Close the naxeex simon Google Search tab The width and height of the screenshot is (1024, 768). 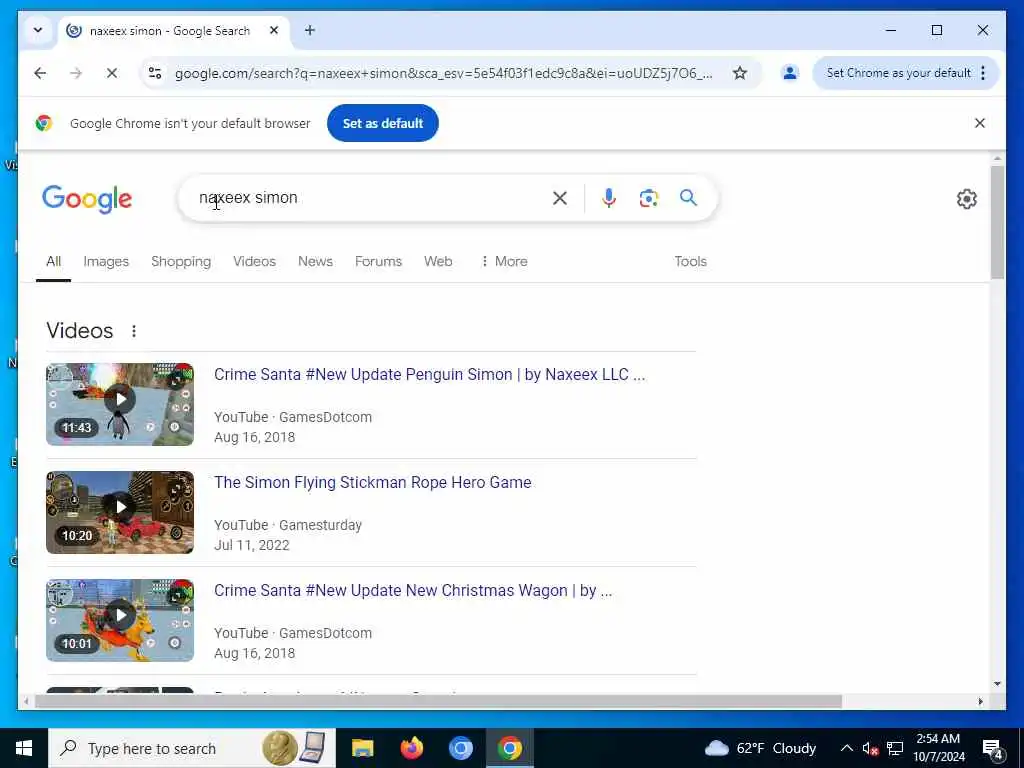(274, 30)
